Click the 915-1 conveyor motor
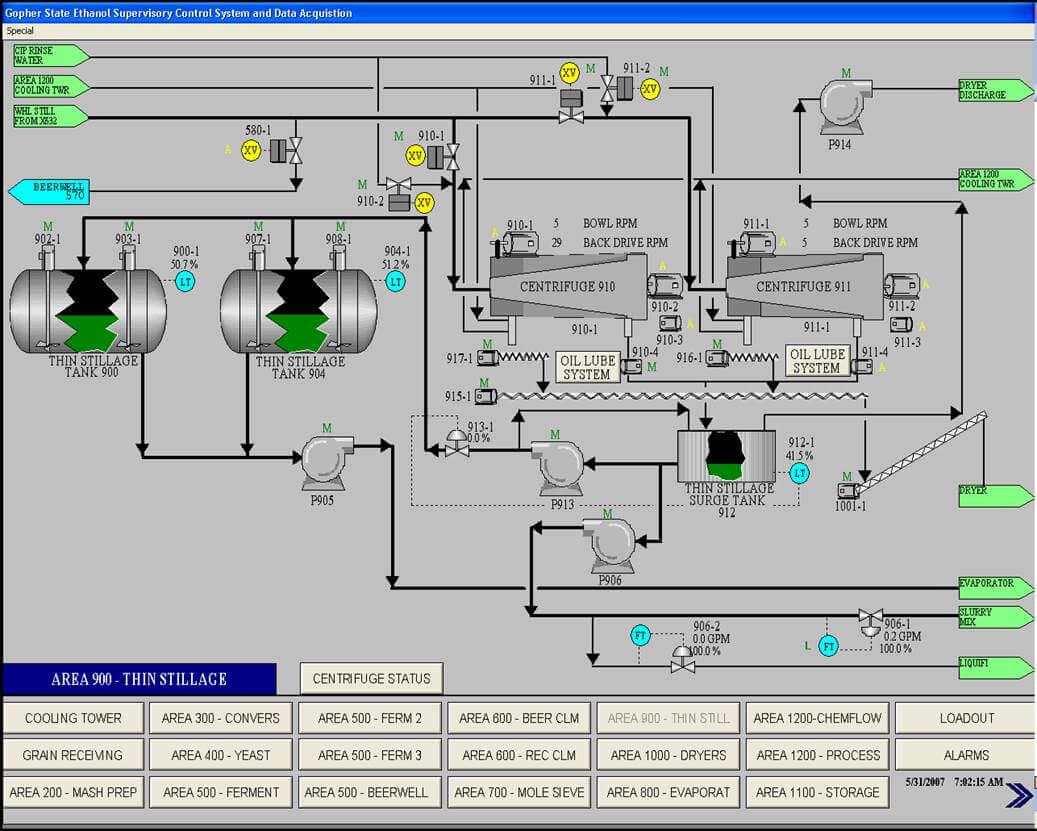Screen dimensions: 1037x831 coord(485,396)
